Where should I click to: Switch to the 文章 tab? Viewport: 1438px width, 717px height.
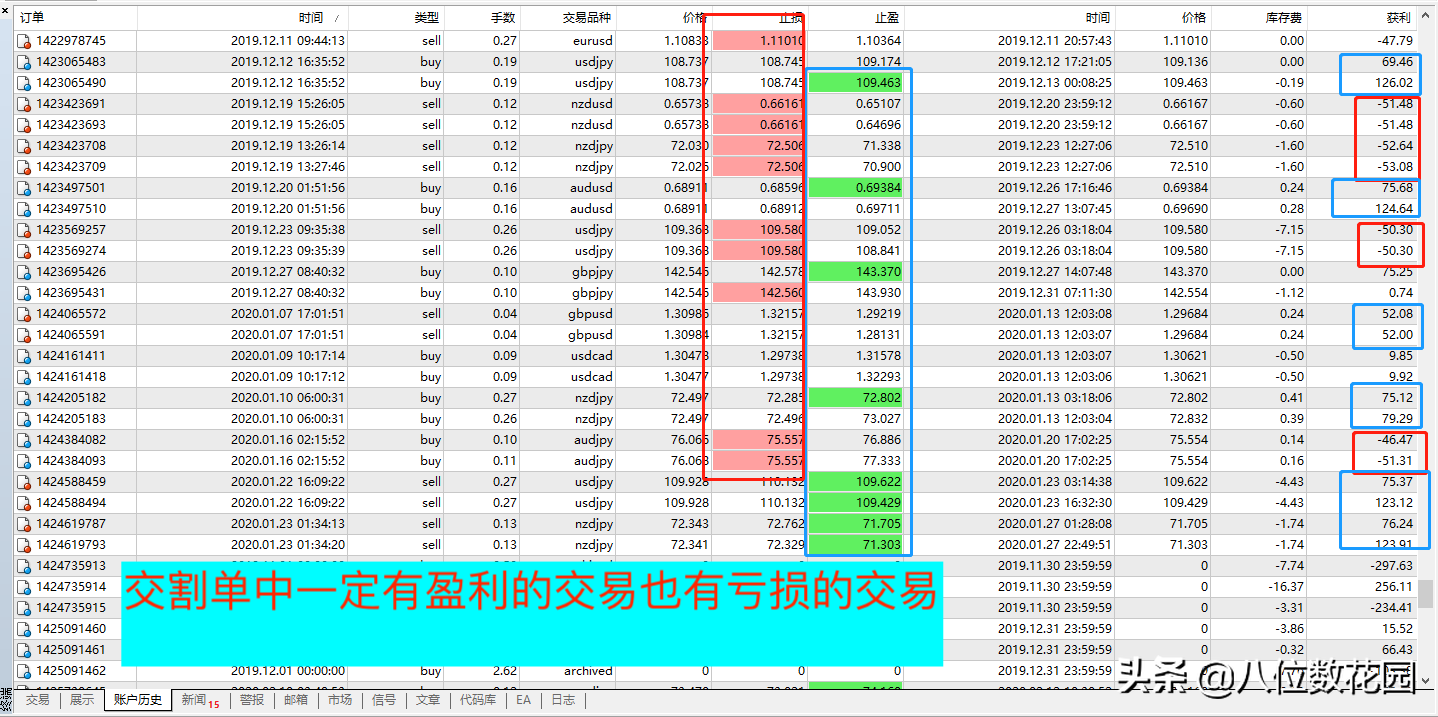click(x=428, y=700)
